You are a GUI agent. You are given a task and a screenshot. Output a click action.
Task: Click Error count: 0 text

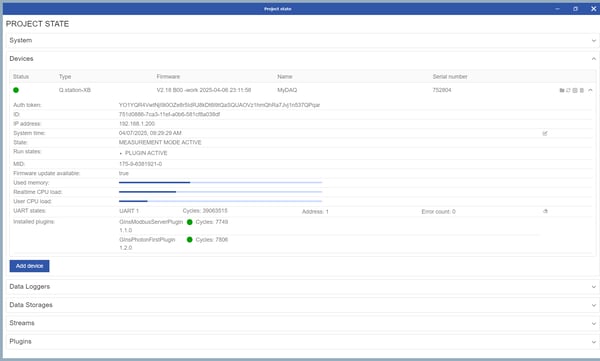point(439,212)
